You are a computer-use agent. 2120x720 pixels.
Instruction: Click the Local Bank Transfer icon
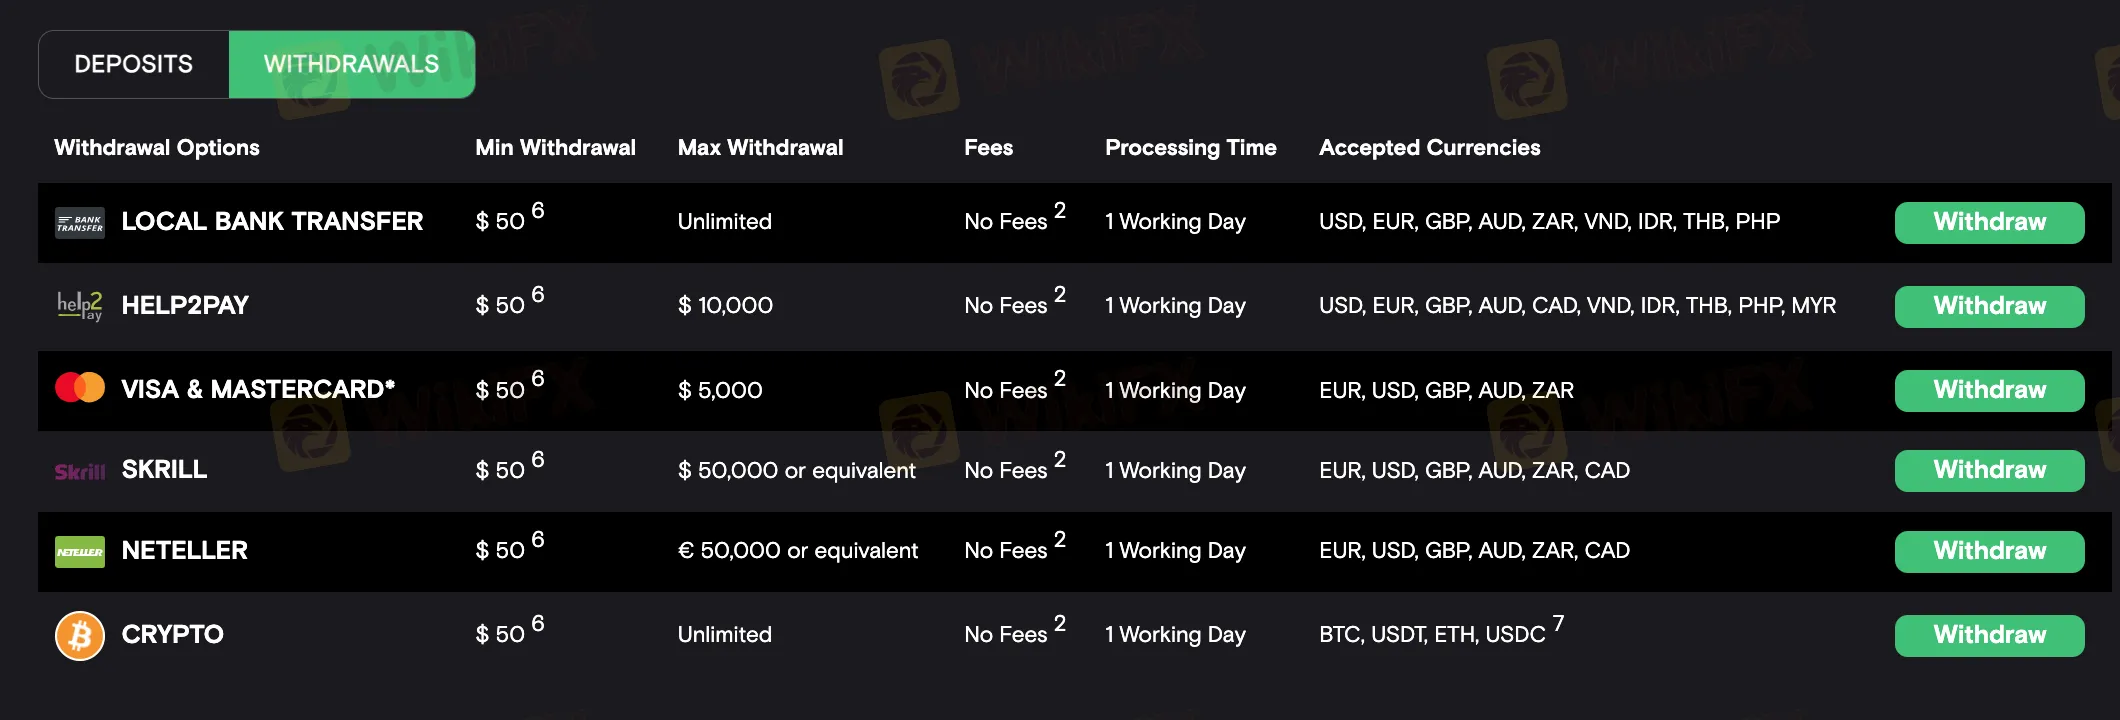(80, 223)
